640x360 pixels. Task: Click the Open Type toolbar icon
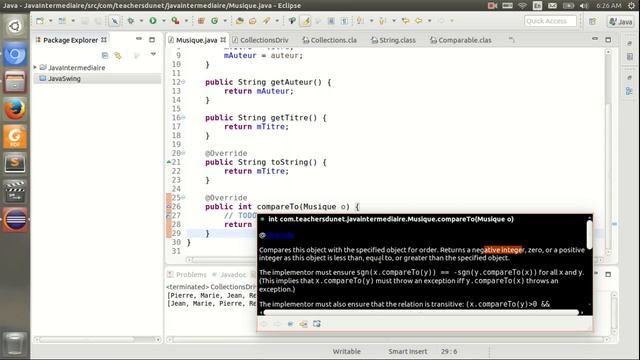pyautogui.click(x=240, y=21)
